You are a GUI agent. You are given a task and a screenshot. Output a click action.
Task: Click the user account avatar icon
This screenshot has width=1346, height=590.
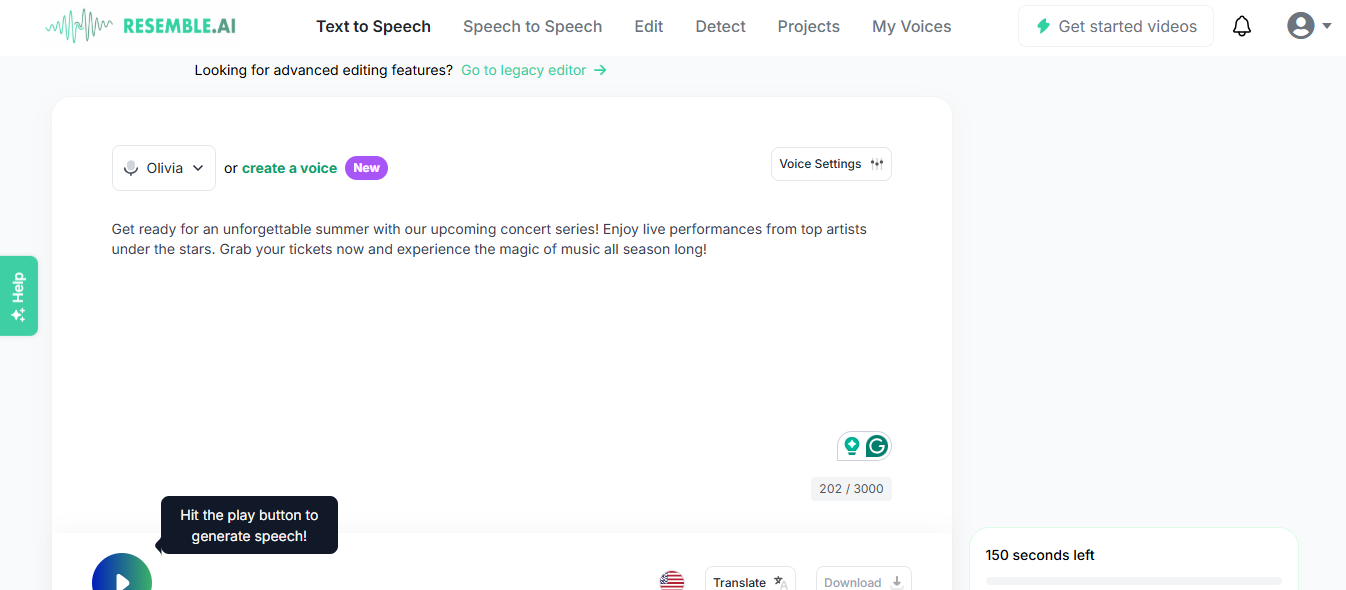point(1300,26)
